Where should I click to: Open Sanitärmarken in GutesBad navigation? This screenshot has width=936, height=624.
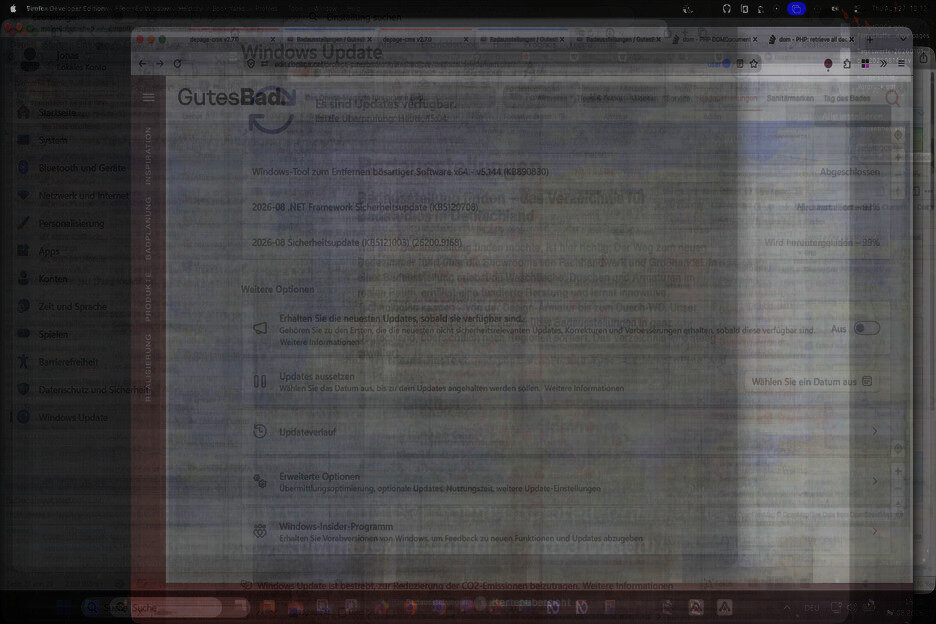click(790, 99)
